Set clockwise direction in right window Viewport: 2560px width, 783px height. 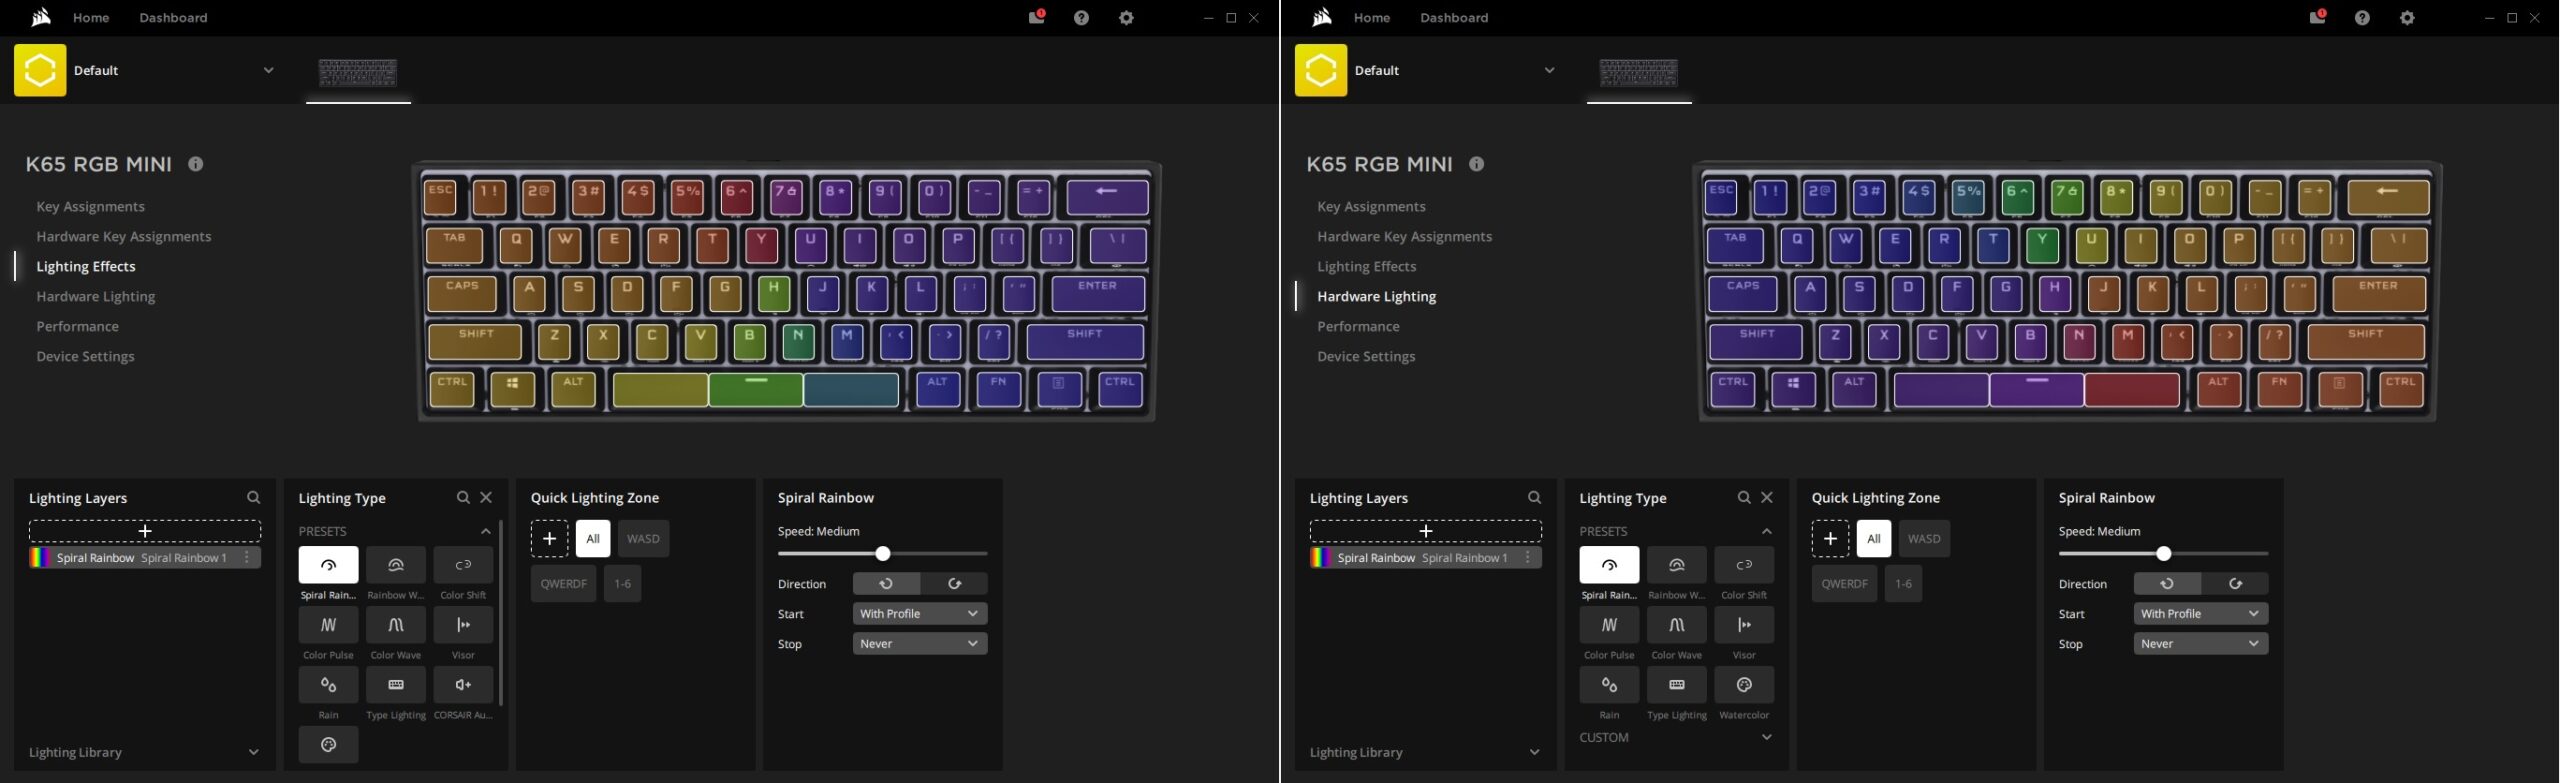coord(2235,584)
